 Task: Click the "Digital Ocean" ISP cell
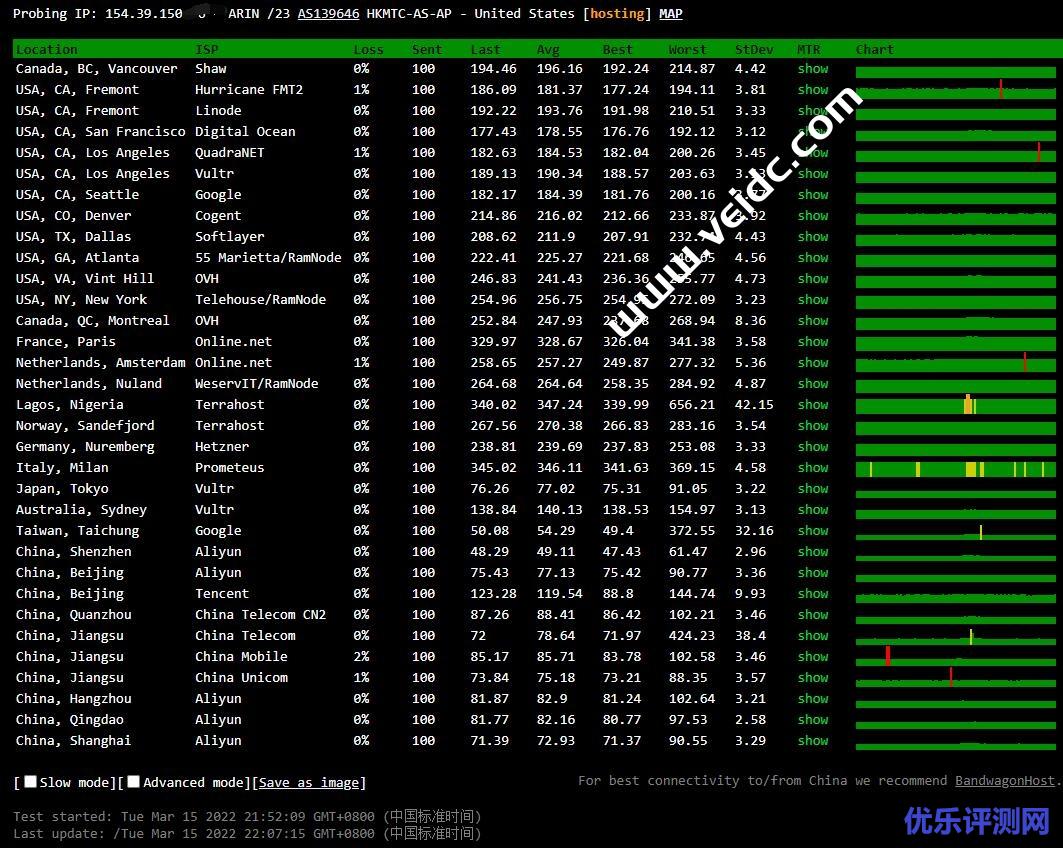[245, 132]
